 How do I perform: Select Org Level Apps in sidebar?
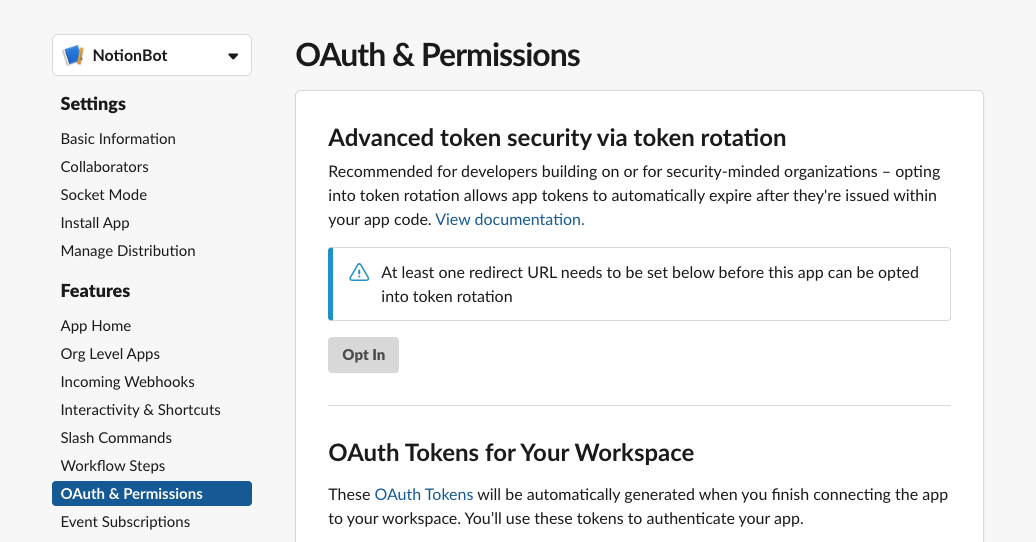coord(110,354)
